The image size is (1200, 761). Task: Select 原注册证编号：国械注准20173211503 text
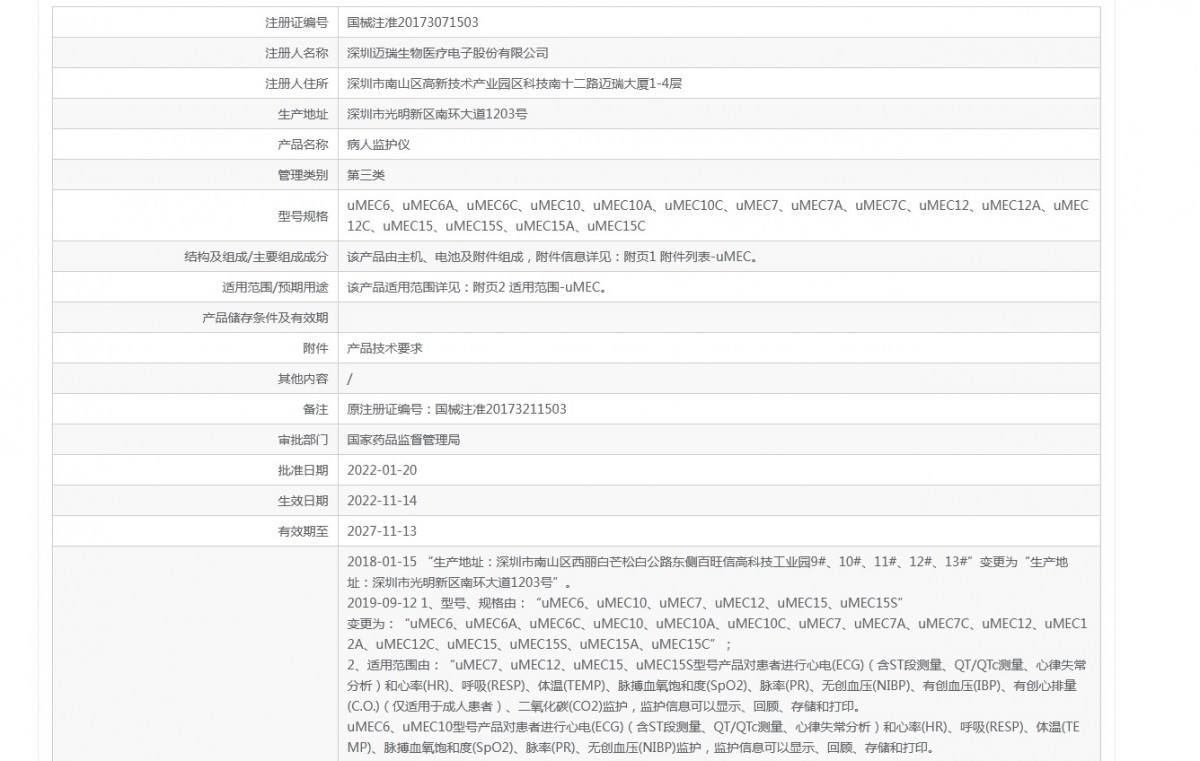coord(457,409)
